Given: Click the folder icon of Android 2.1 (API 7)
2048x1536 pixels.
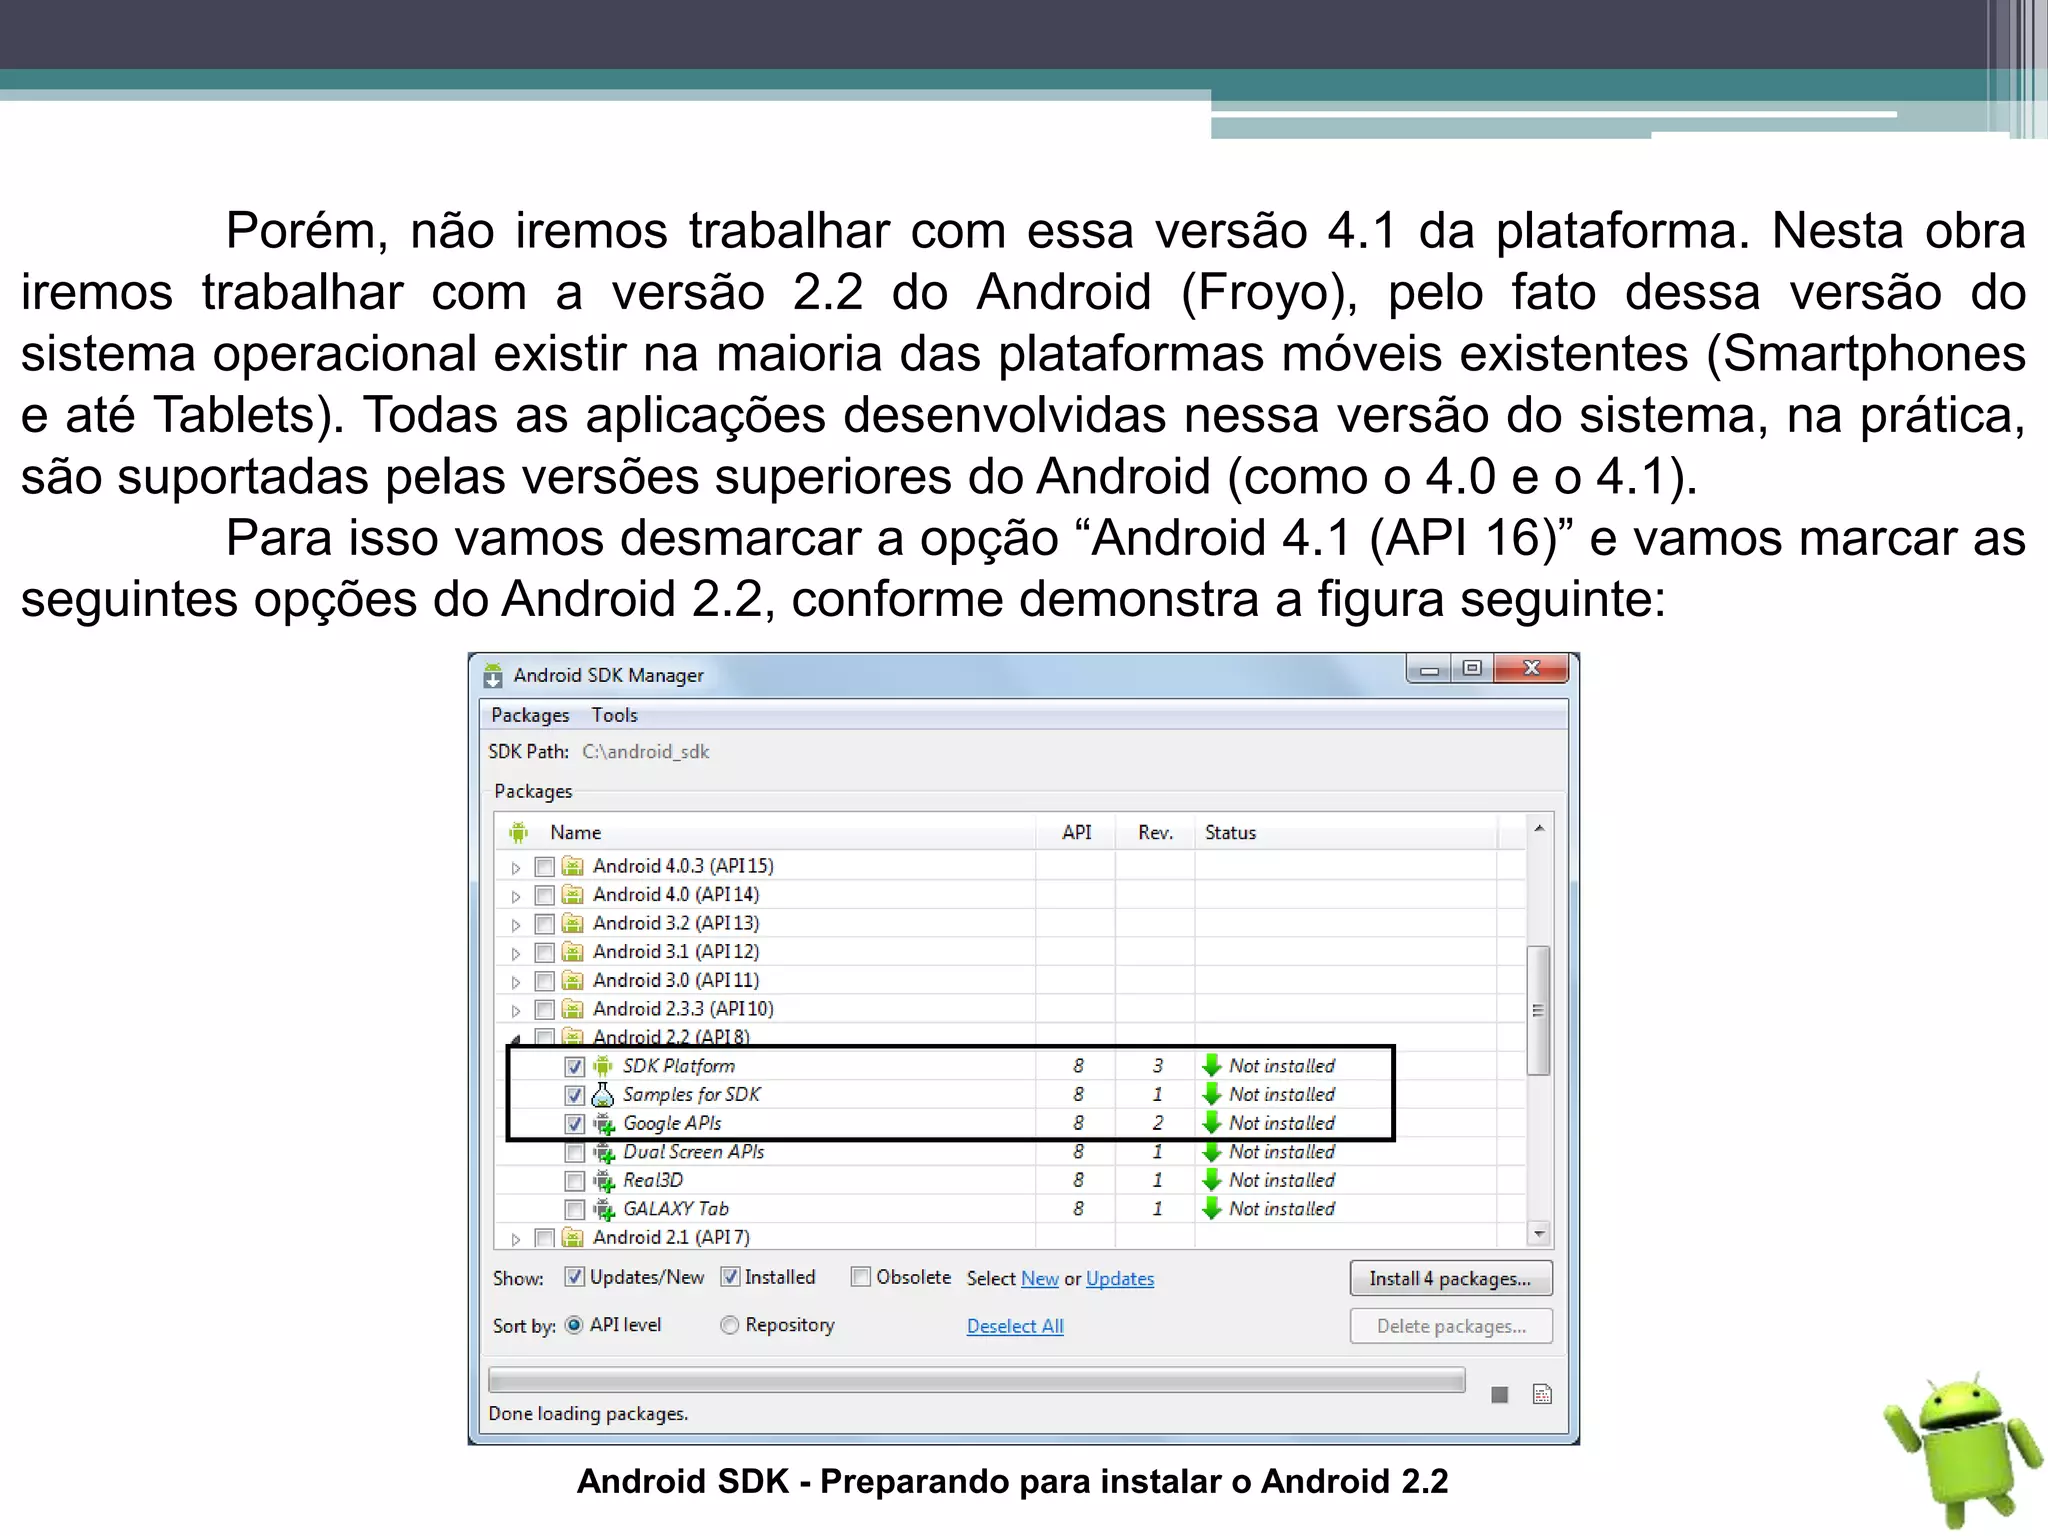Looking at the screenshot, I should pyautogui.click(x=573, y=1238).
